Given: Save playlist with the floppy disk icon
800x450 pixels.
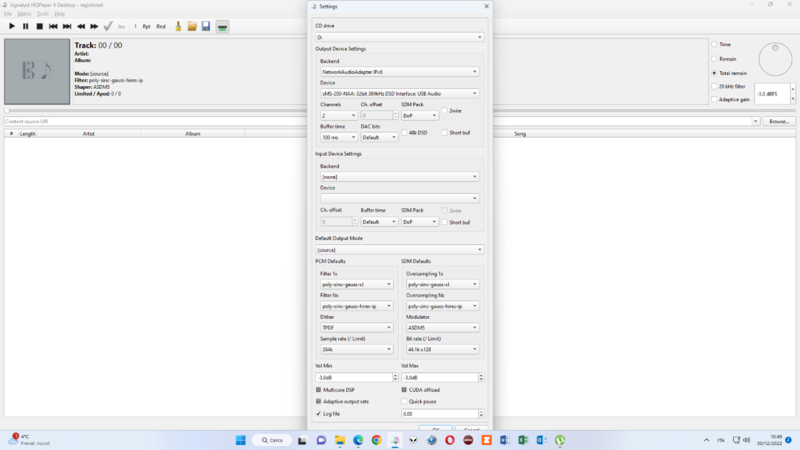Looking at the screenshot, I should click(x=206, y=26).
